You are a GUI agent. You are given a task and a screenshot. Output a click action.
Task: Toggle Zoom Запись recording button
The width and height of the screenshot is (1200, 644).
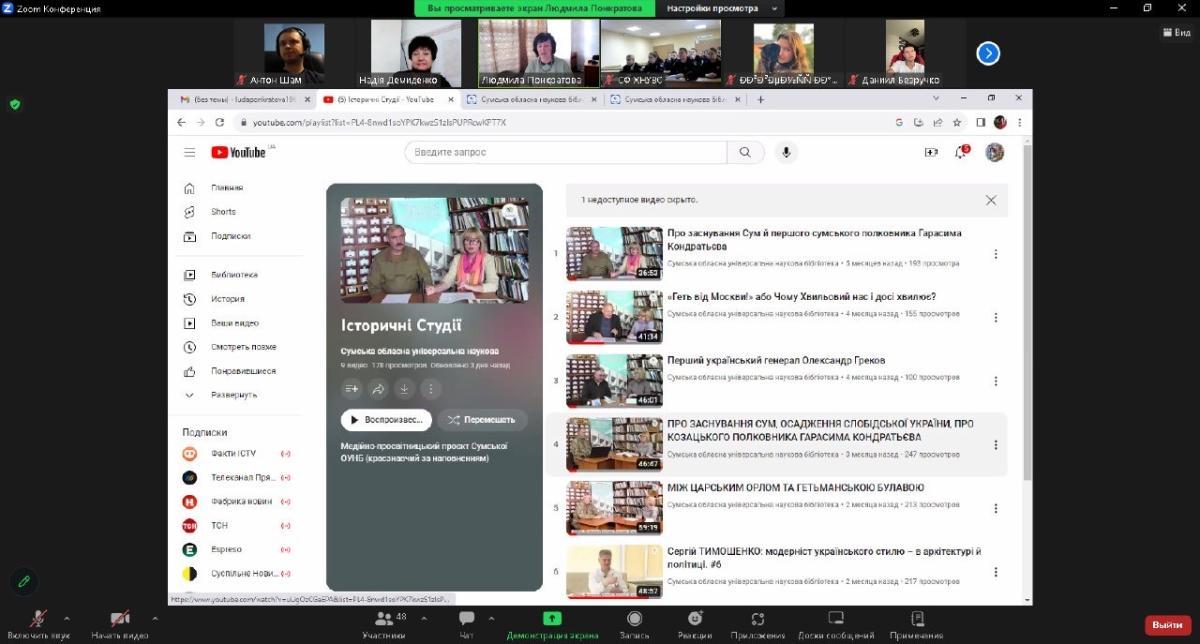click(634, 623)
